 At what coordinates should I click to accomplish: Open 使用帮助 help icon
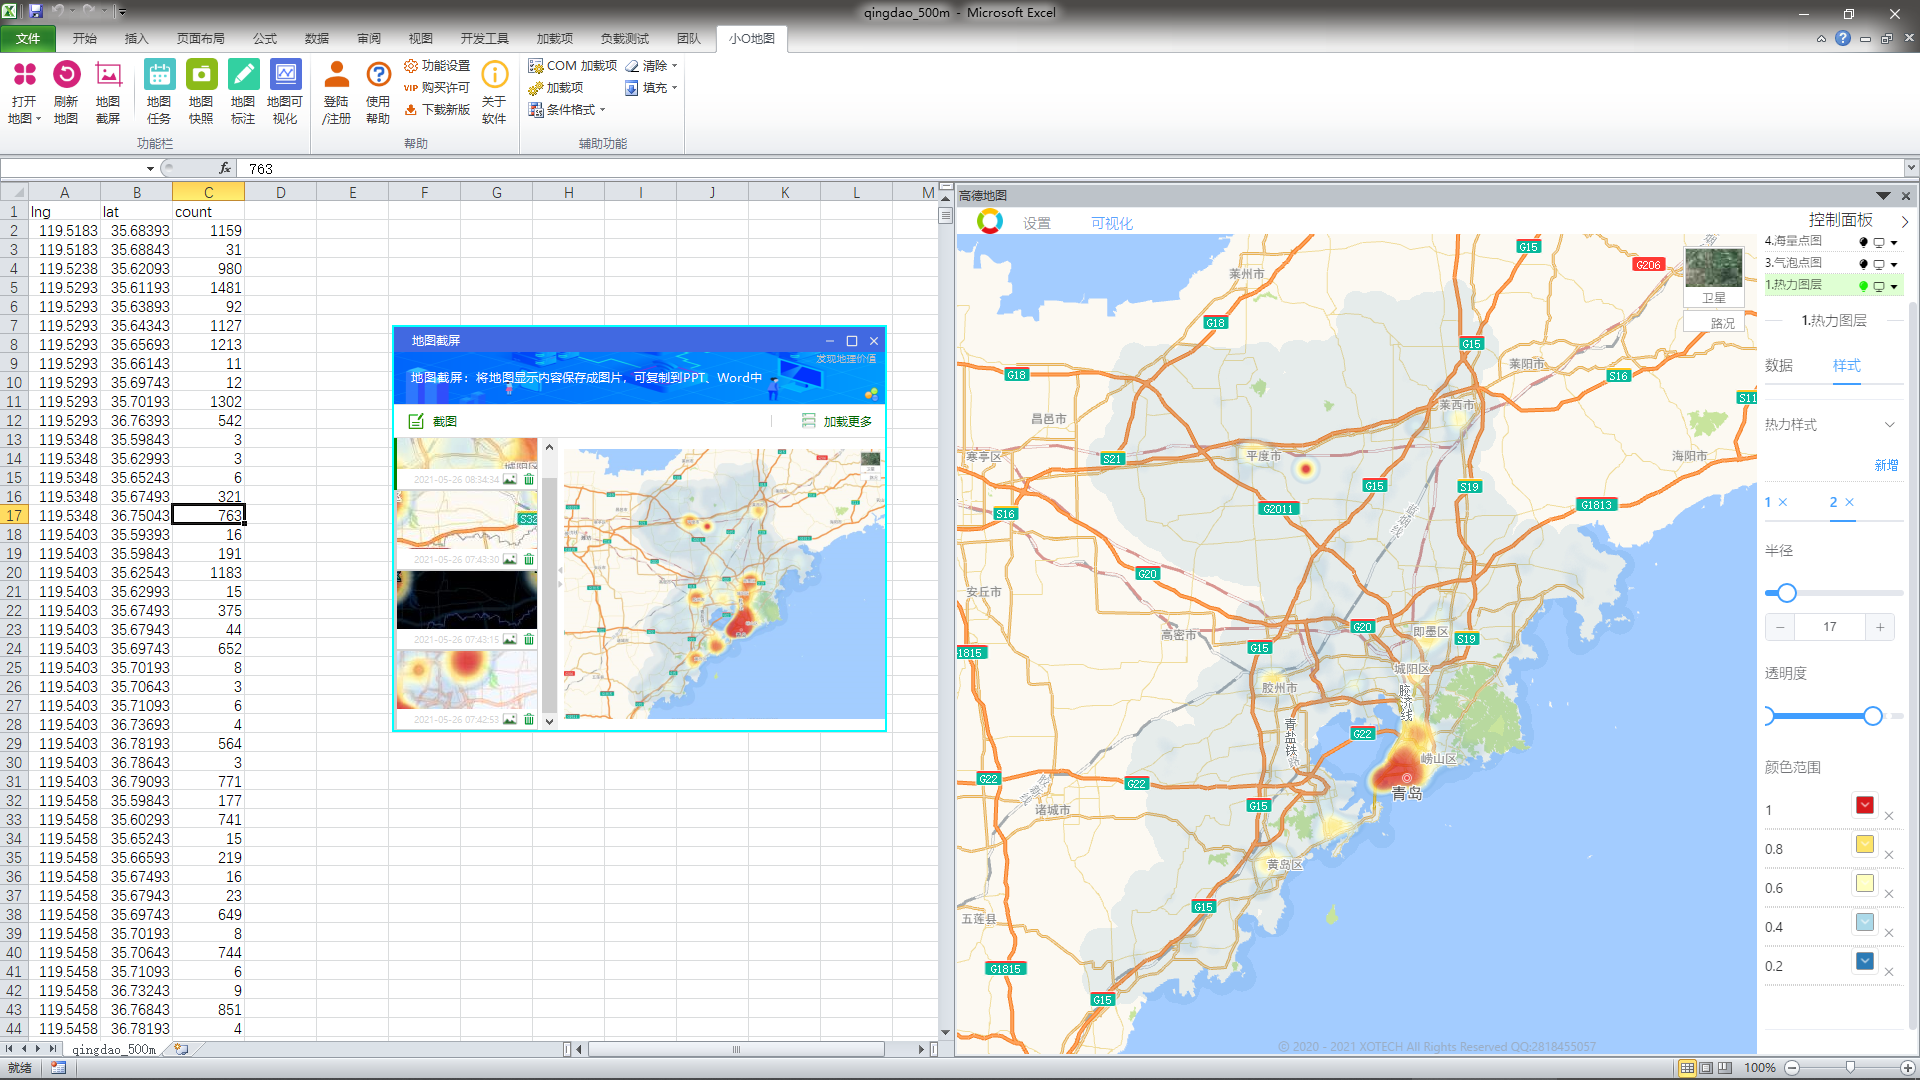click(378, 75)
